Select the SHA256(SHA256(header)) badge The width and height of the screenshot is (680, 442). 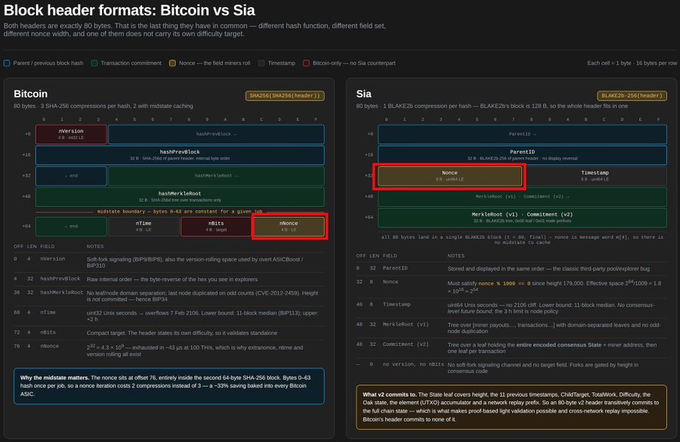(x=285, y=95)
